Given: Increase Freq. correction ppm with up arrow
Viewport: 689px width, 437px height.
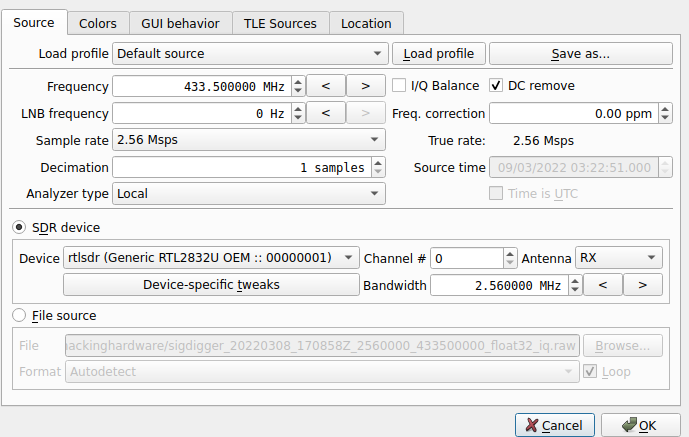Looking at the screenshot, I should coord(666,109).
